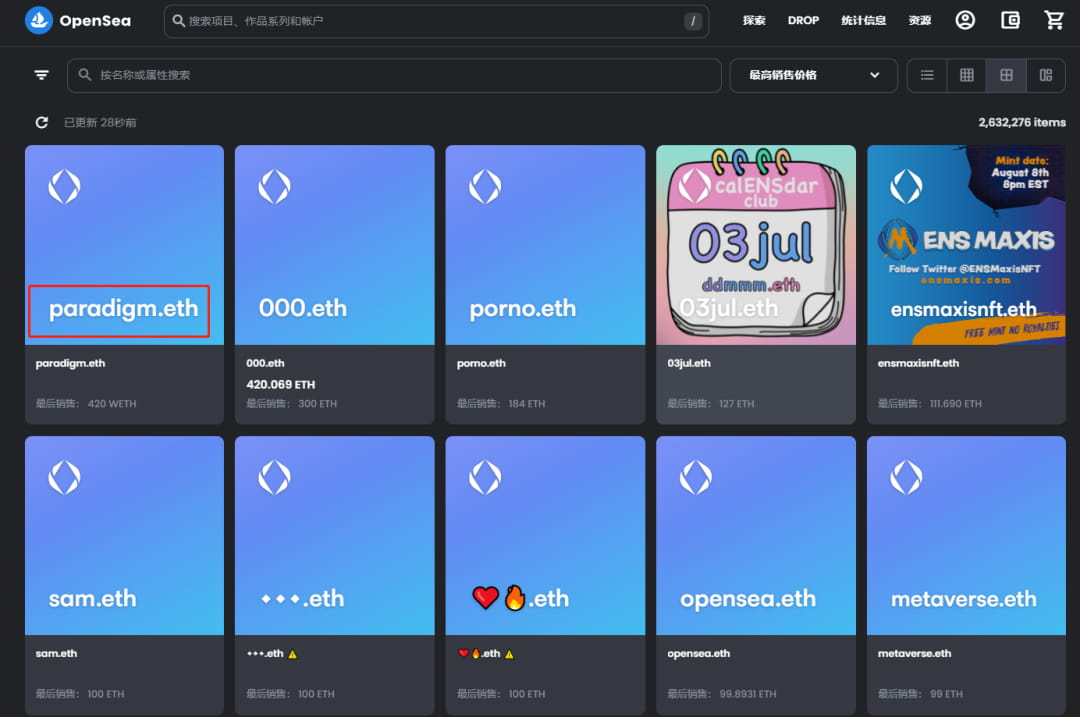Click the paradigm.eth item name link
Image resolution: width=1080 pixels, height=717 pixels.
point(70,363)
